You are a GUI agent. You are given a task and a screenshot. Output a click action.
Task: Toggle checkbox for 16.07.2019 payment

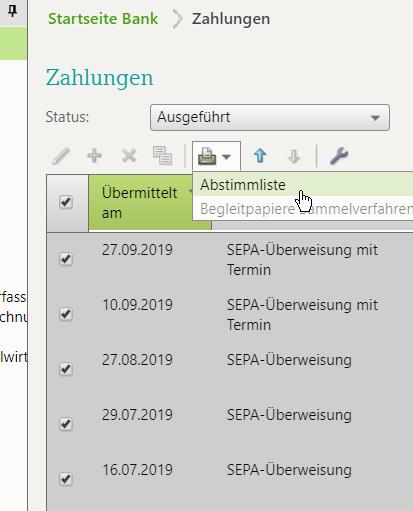click(66, 479)
